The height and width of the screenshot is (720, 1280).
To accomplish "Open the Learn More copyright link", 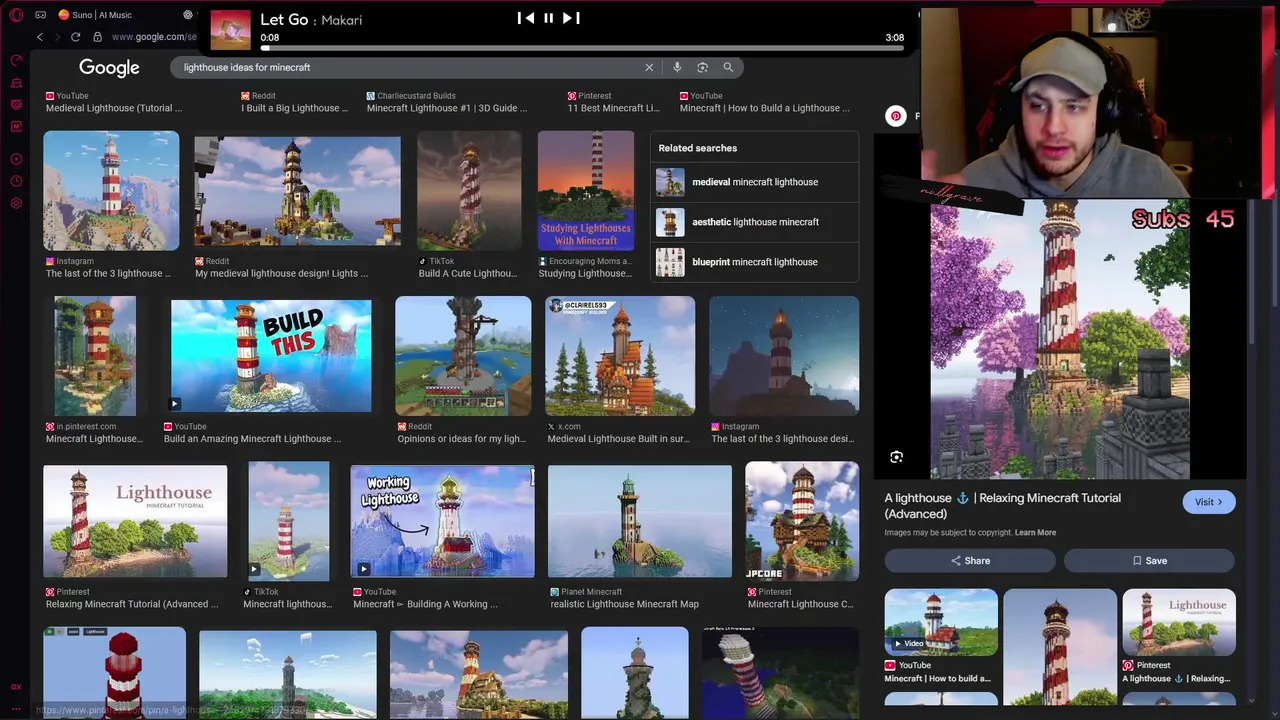I will (x=1035, y=532).
